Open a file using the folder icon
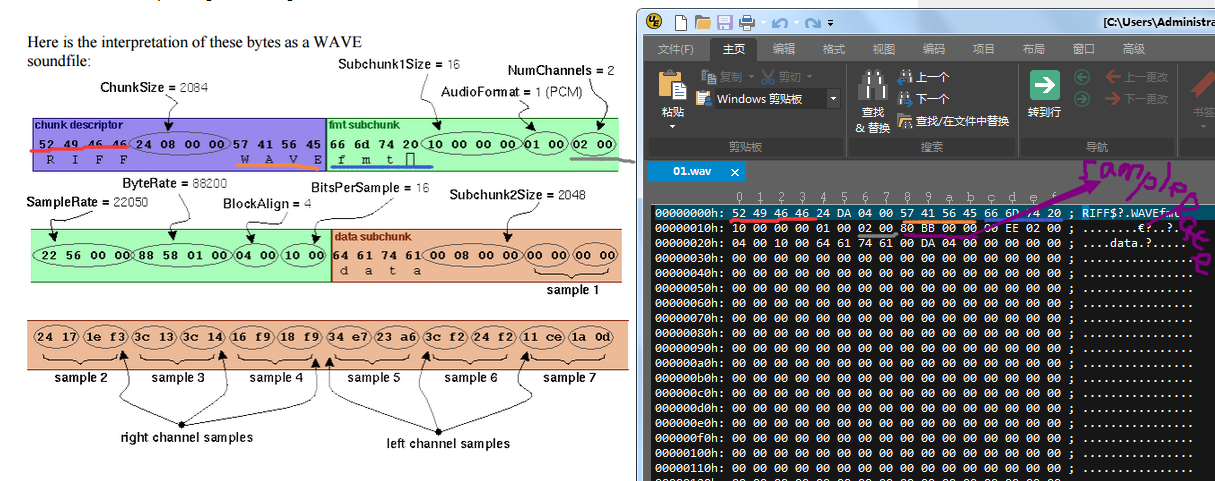This screenshot has height=481, width=1215. (703, 22)
